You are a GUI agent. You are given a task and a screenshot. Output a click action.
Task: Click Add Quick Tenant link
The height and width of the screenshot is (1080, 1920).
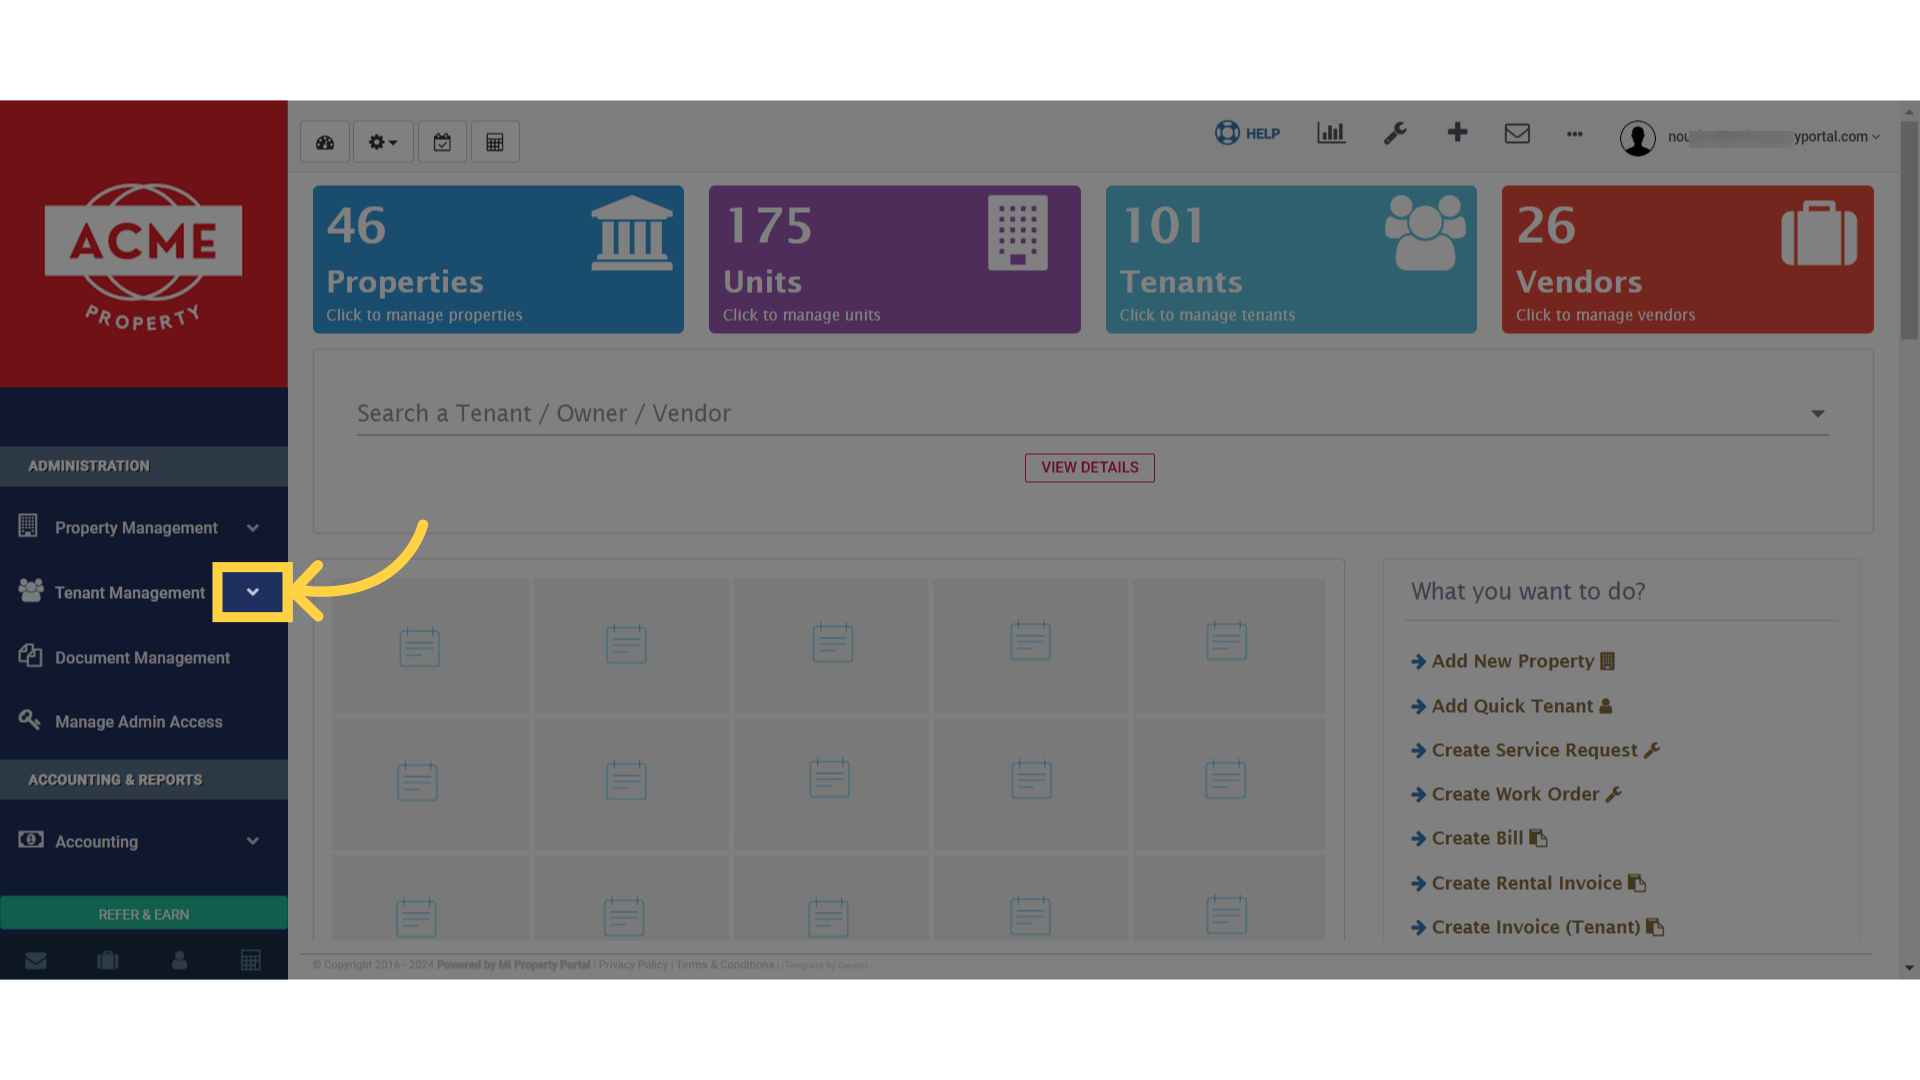[x=1512, y=706]
